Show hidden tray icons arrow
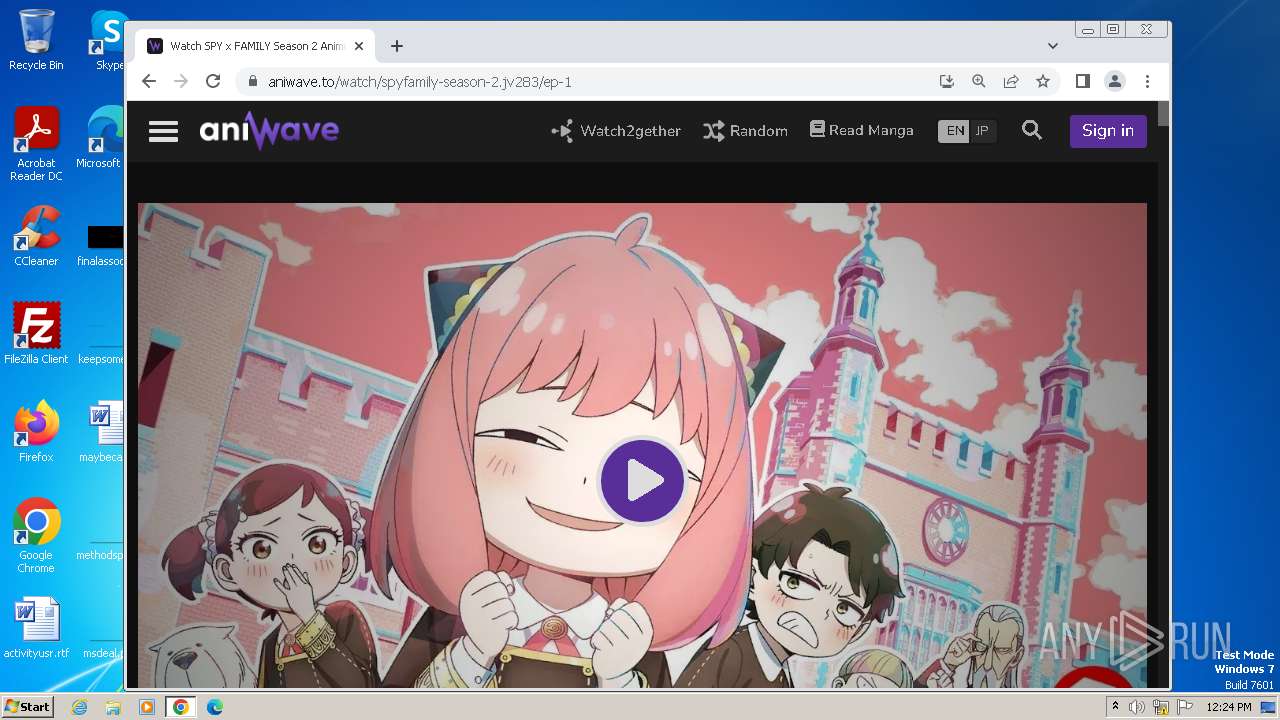Image resolution: width=1280 pixels, height=720 pixels. pyautogui.click(x=1115, y=707)
